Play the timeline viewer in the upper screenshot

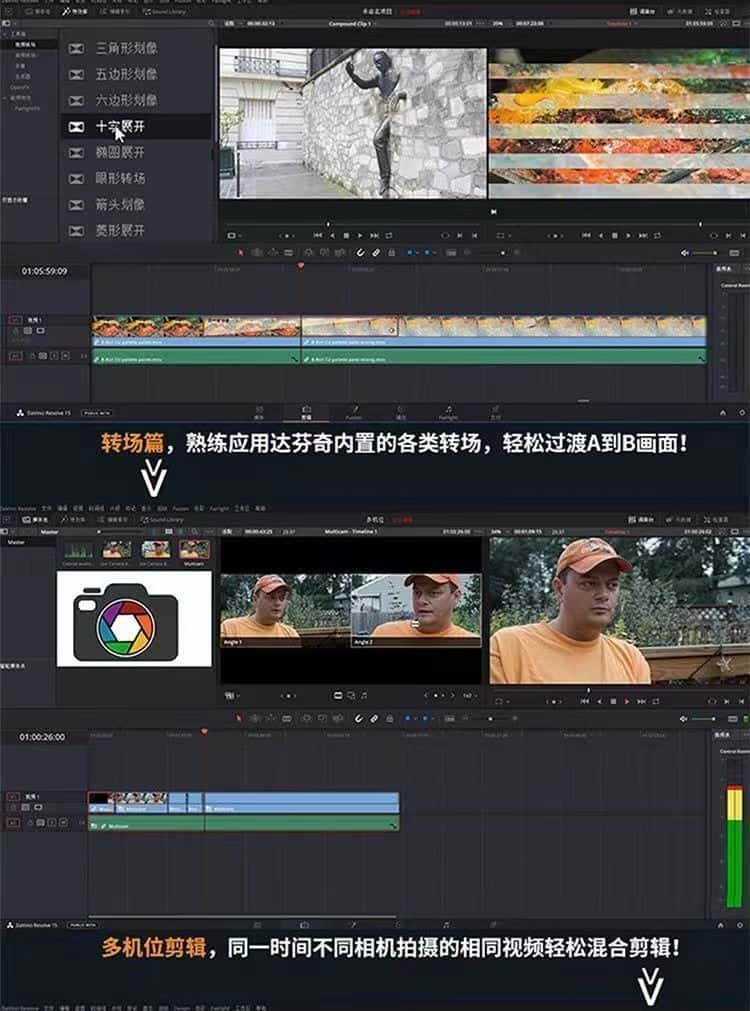pyautogui.click(x=628, y=236)
